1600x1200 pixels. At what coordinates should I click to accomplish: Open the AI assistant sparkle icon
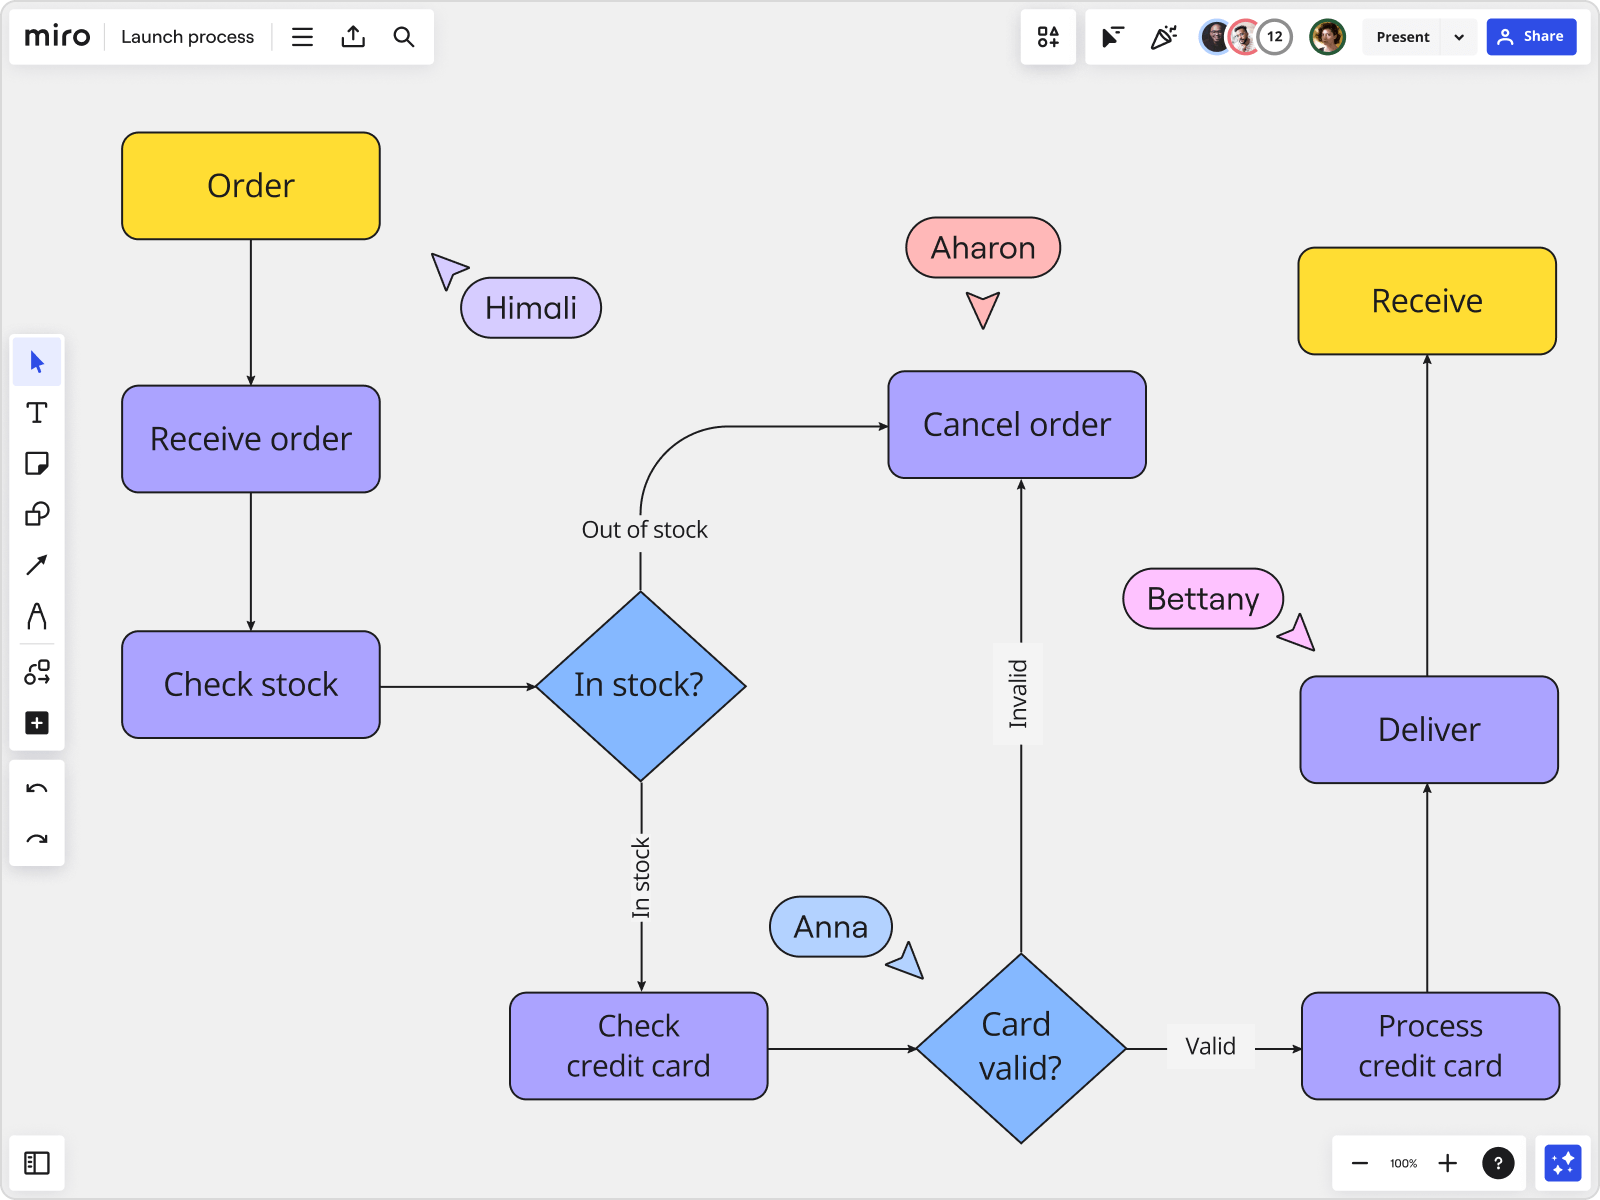(x=1563, y=1162)
